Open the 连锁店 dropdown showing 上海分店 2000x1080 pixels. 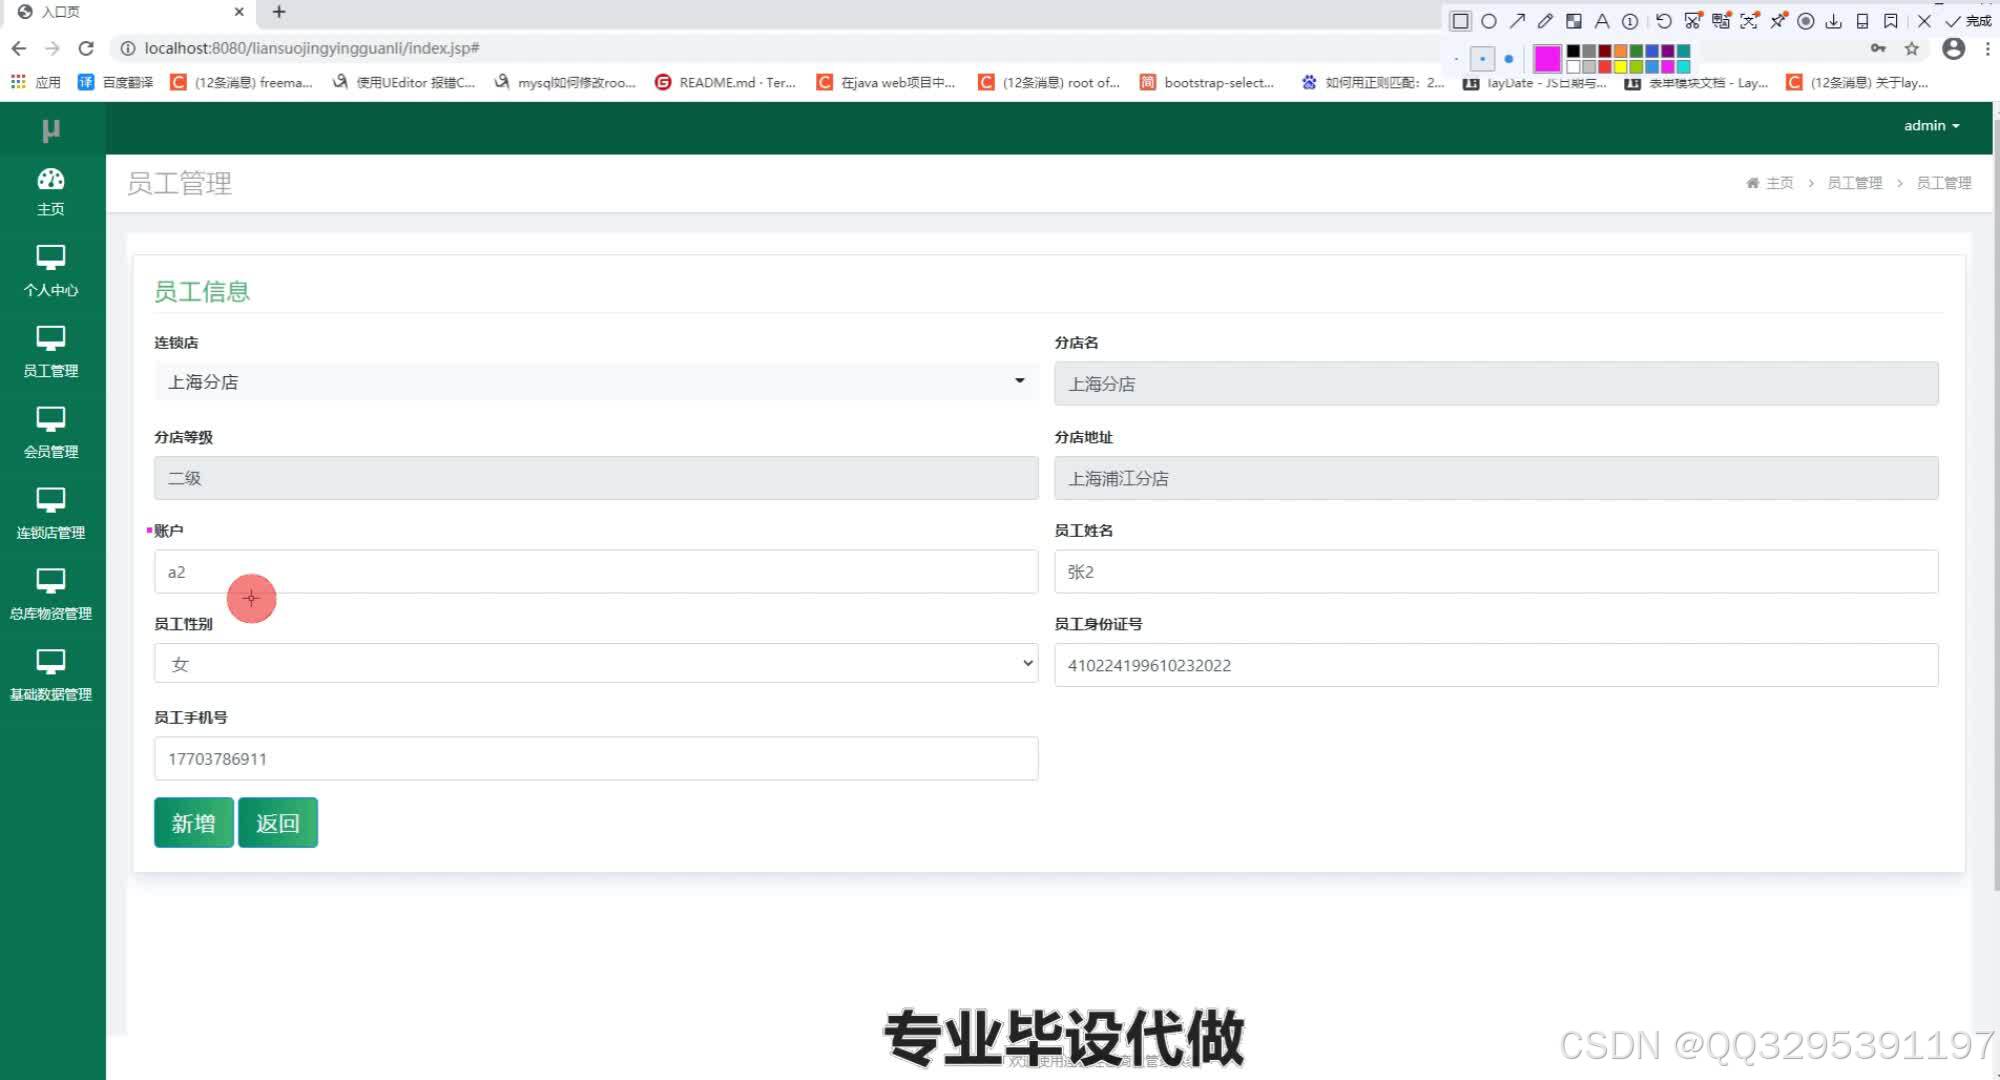tap(596, 382)
